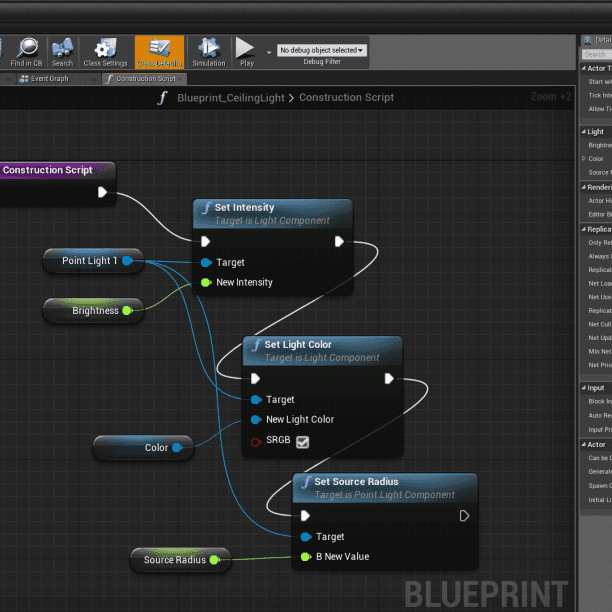612x612 pixels.
Task: Click the Find in CB toolbar icon
Action: 27,52
